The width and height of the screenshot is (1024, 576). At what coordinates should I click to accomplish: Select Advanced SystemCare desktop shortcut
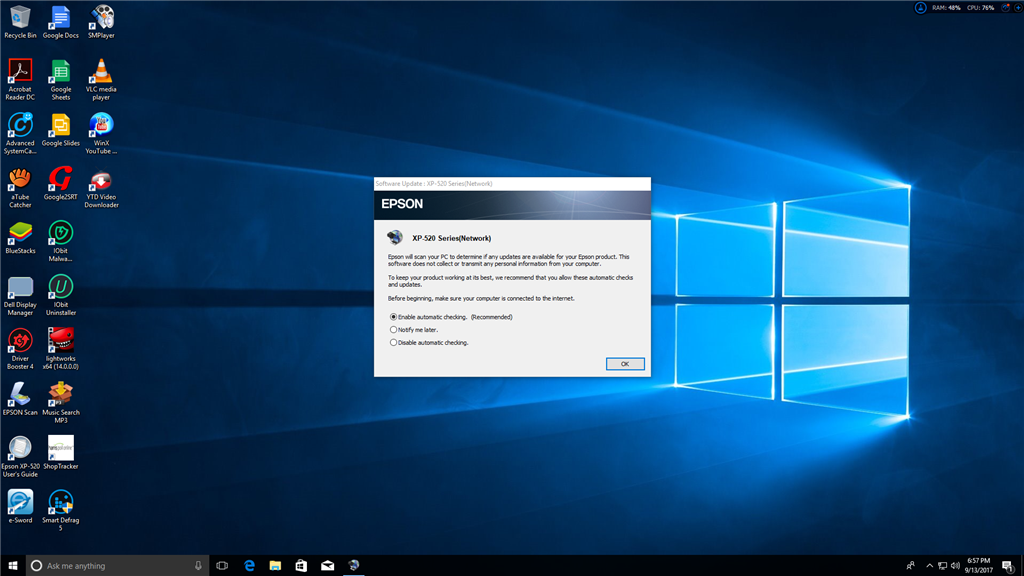(x=20, y=133)
